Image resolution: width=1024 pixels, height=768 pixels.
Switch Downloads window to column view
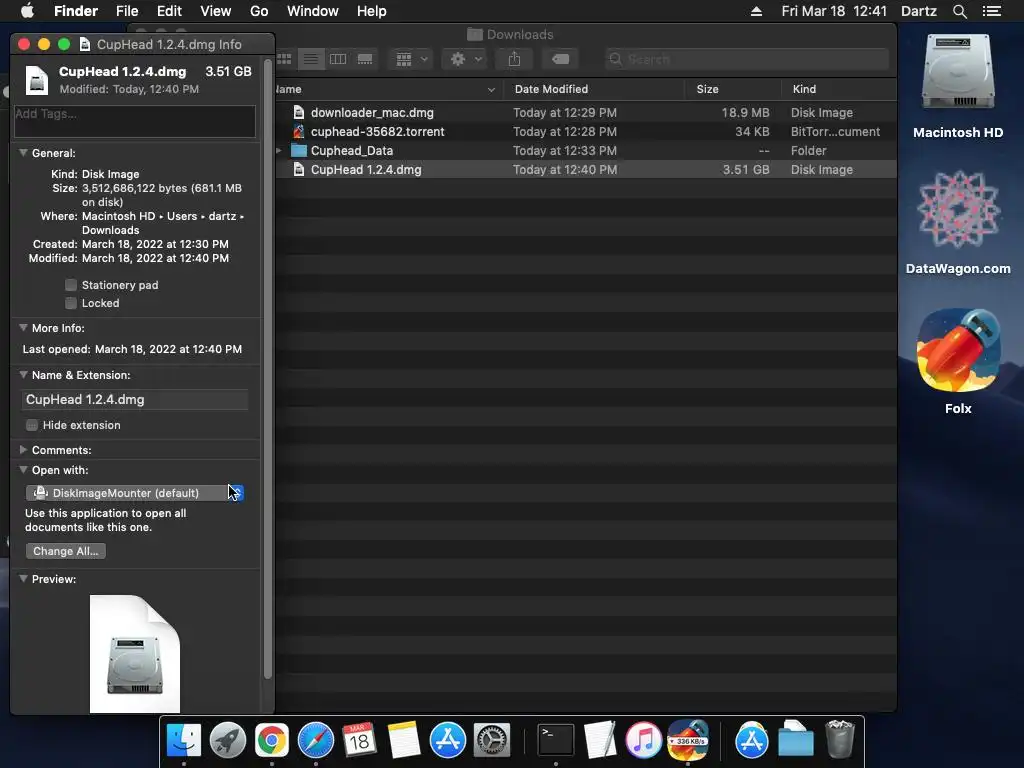click(x=338, y=59)
